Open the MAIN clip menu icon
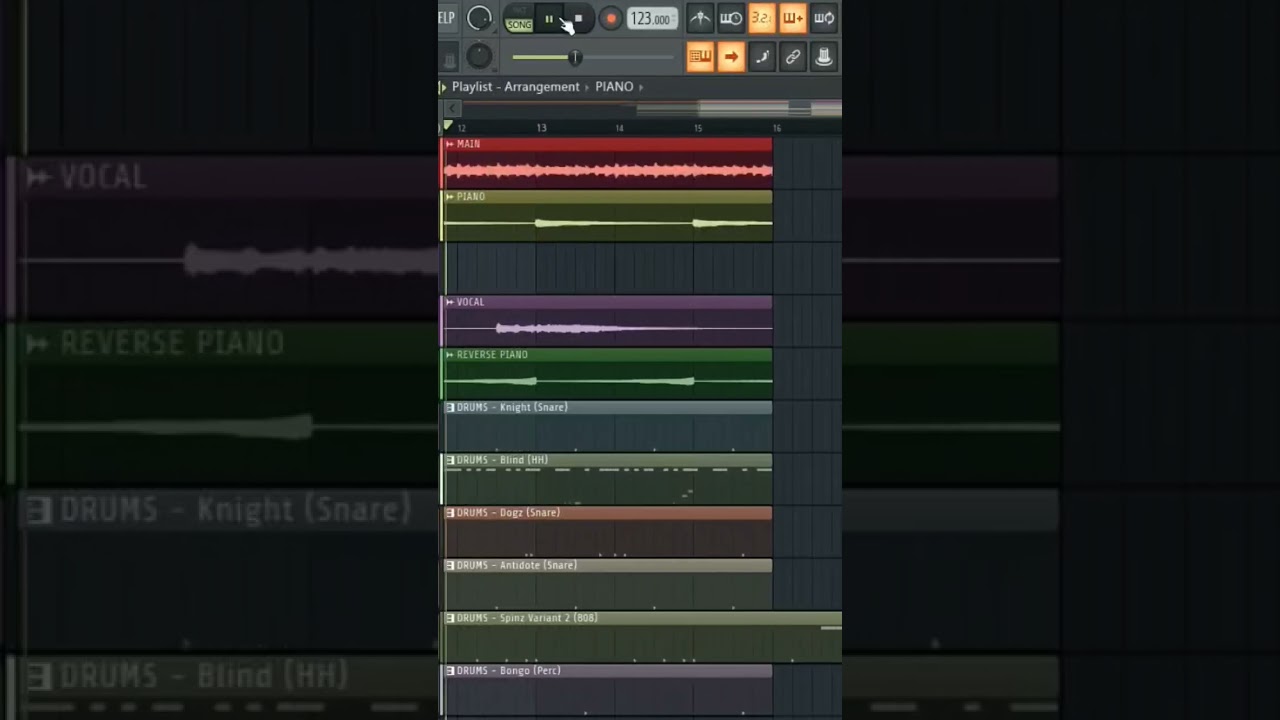This screenshot has width=1280, height=720. click(450, 144)
